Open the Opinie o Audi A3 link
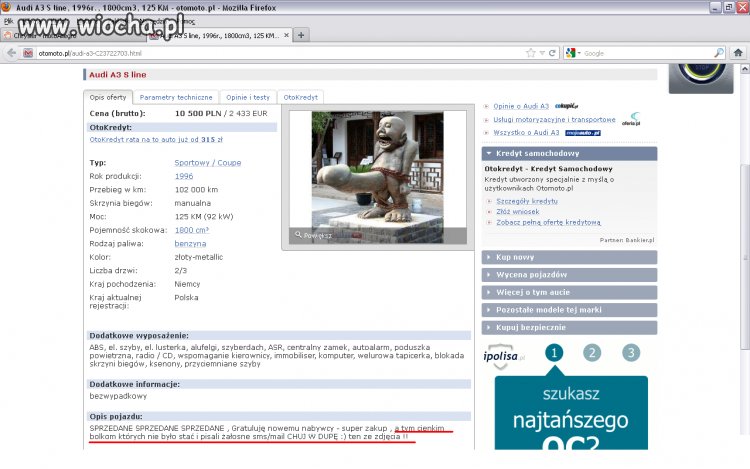Image resolution: width=750 pixels, height=469 pixels. [x=521, y=106]
